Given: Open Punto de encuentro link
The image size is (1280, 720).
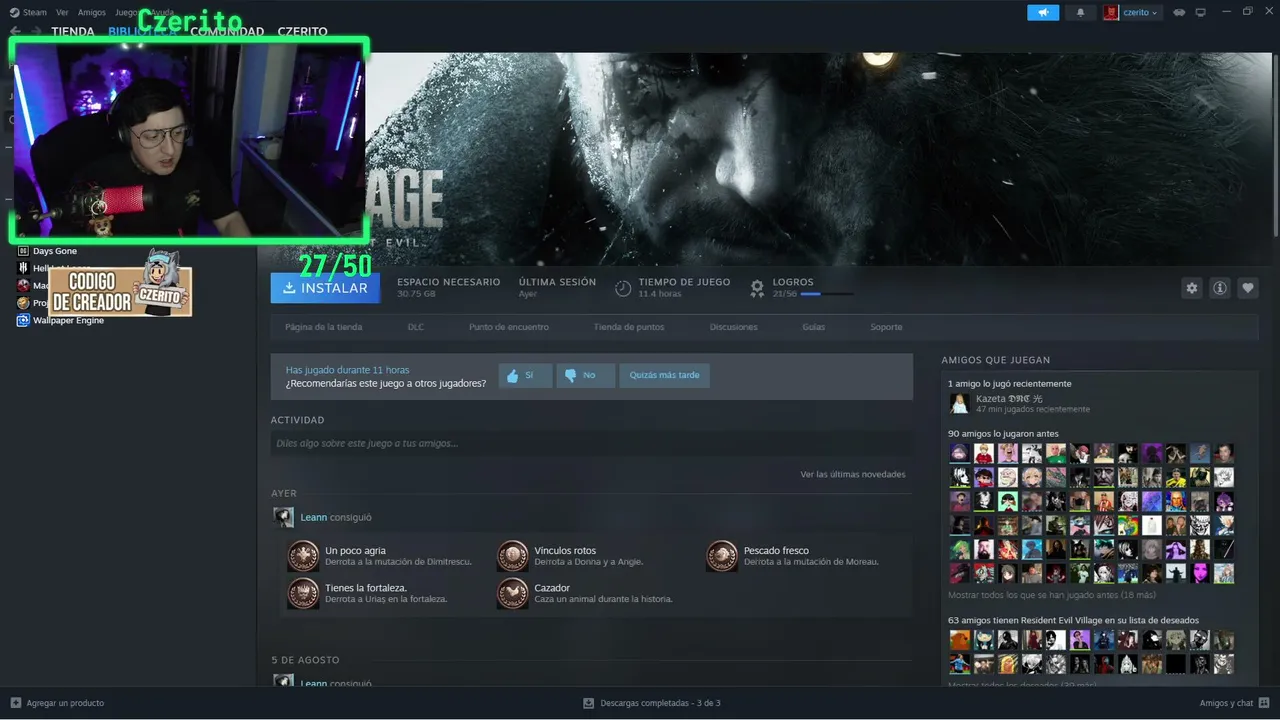Looking at the screenshot, I should (509, 327).
